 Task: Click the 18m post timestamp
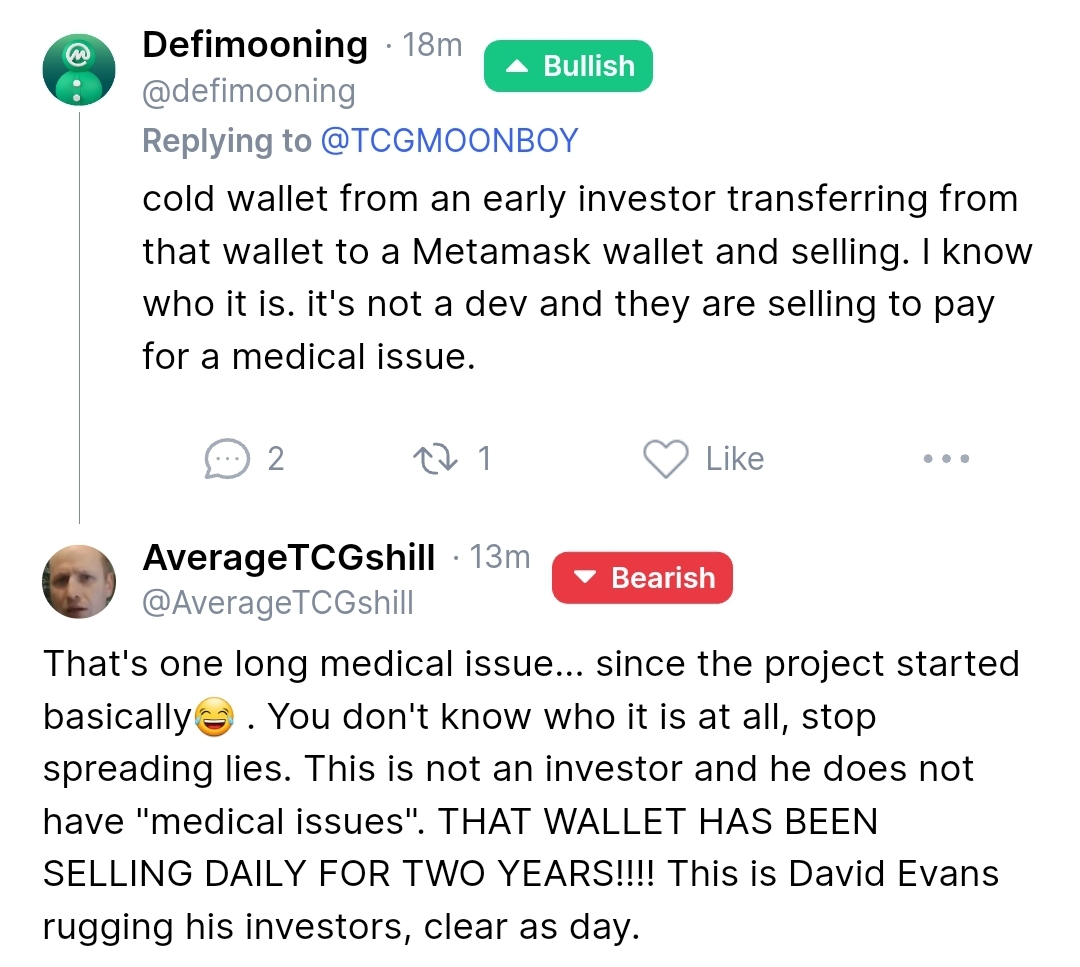coord(432,45)
